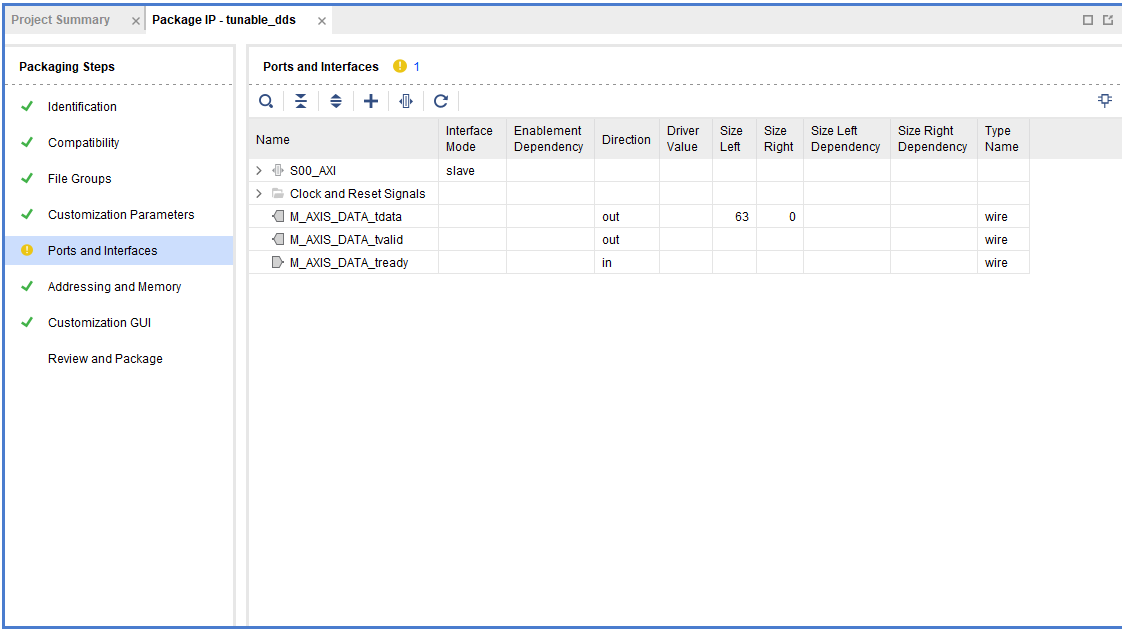This screenshot has height=634, width=1122.
Task: Expand Clock and Reset Signals group
Action: 259,194
